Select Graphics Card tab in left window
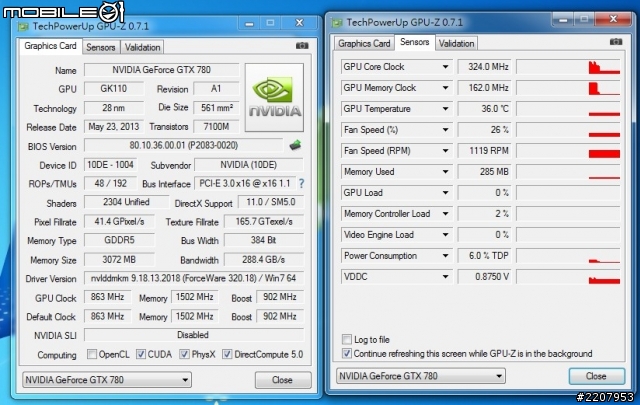 pyautogui.click(x=50, y=46)
